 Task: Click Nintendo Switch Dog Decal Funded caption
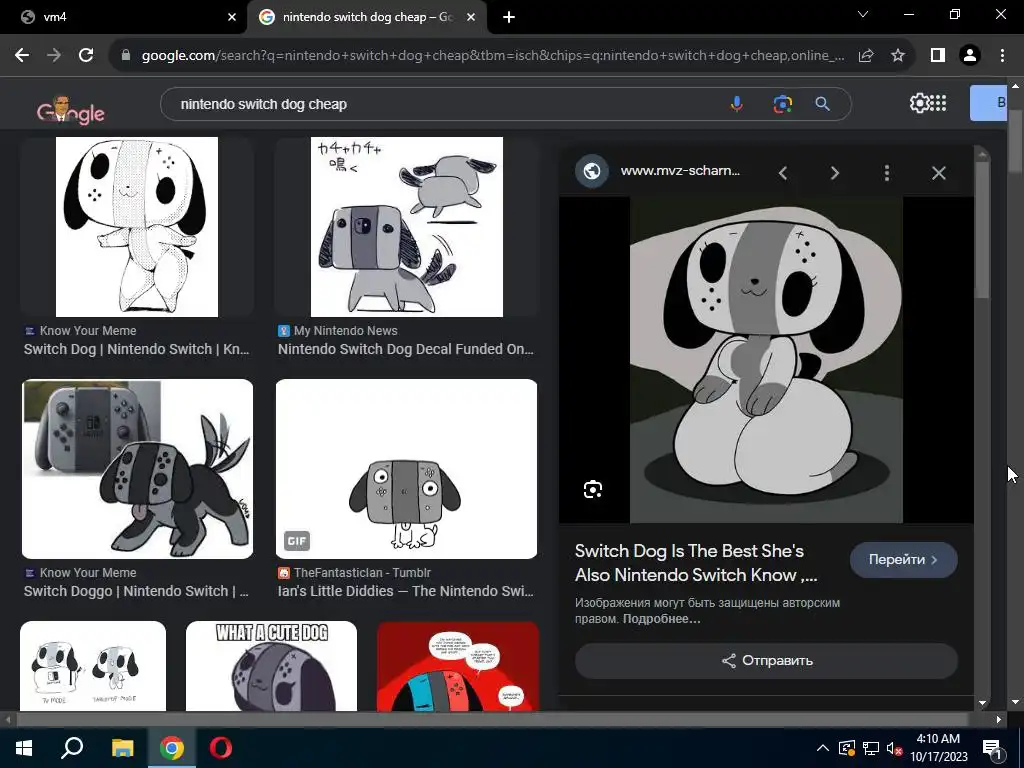[406, 349]
